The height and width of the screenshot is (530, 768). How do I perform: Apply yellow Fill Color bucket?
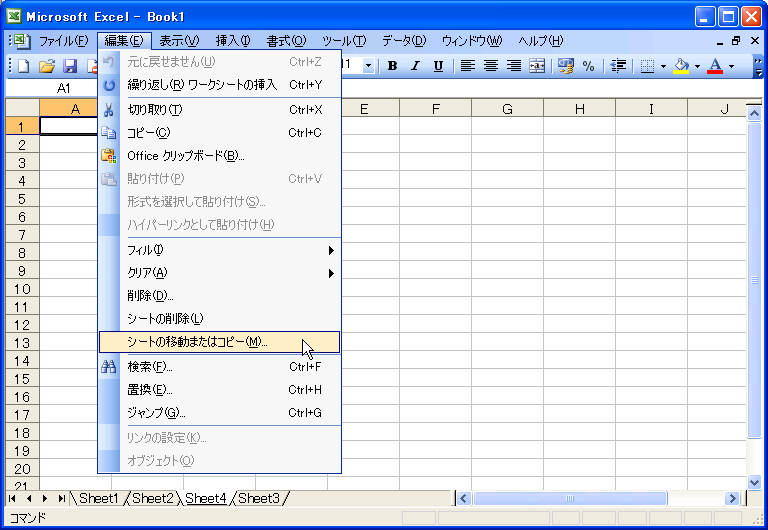[x=681, y=66]
